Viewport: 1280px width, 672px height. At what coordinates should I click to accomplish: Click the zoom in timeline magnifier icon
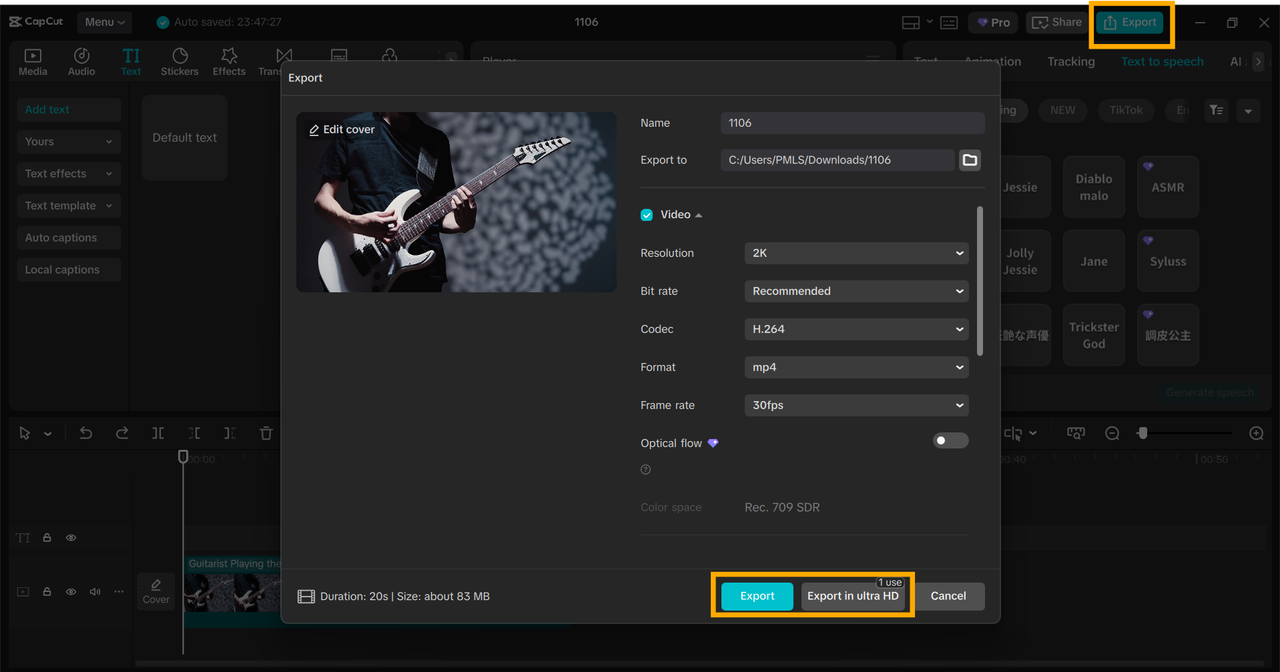(1257, 433)
